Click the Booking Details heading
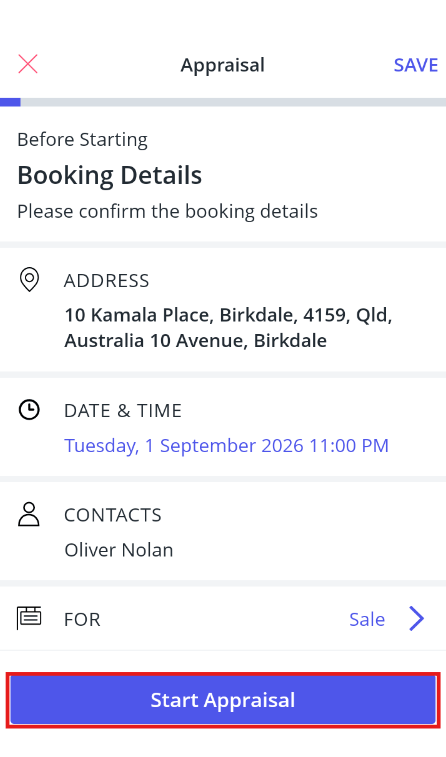This screenshot has height=757, width=446. [x=110, y=175]
